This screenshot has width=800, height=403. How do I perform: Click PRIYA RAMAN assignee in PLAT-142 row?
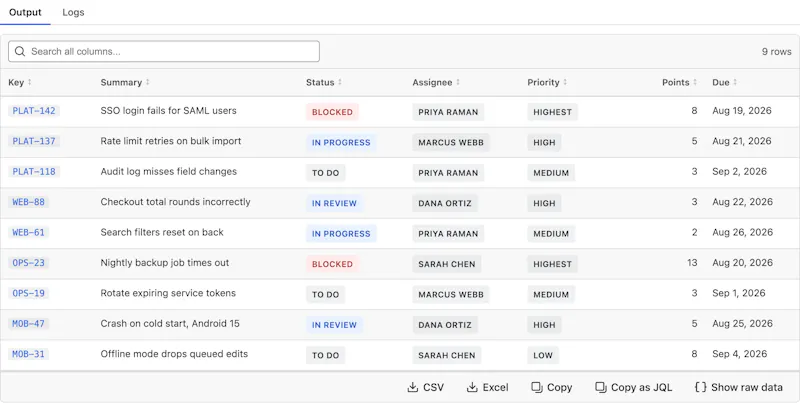pos(448,112)
